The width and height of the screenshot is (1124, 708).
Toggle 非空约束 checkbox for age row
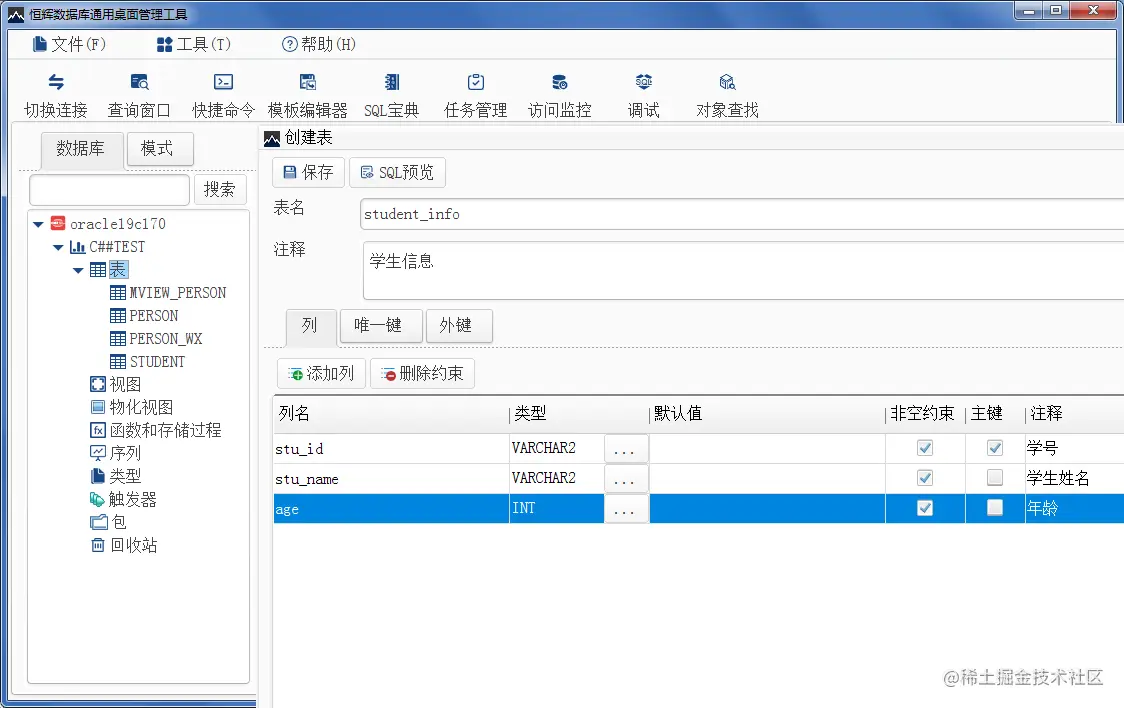(925, 507)
